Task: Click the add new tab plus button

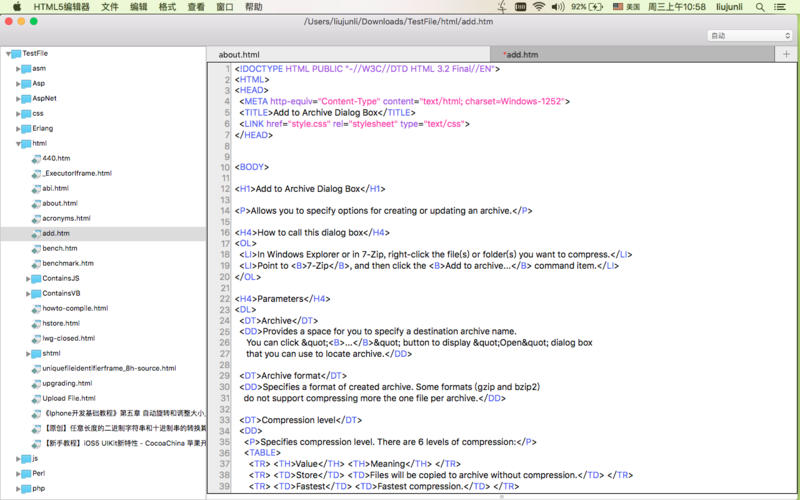Action: (x=786, y=54)
